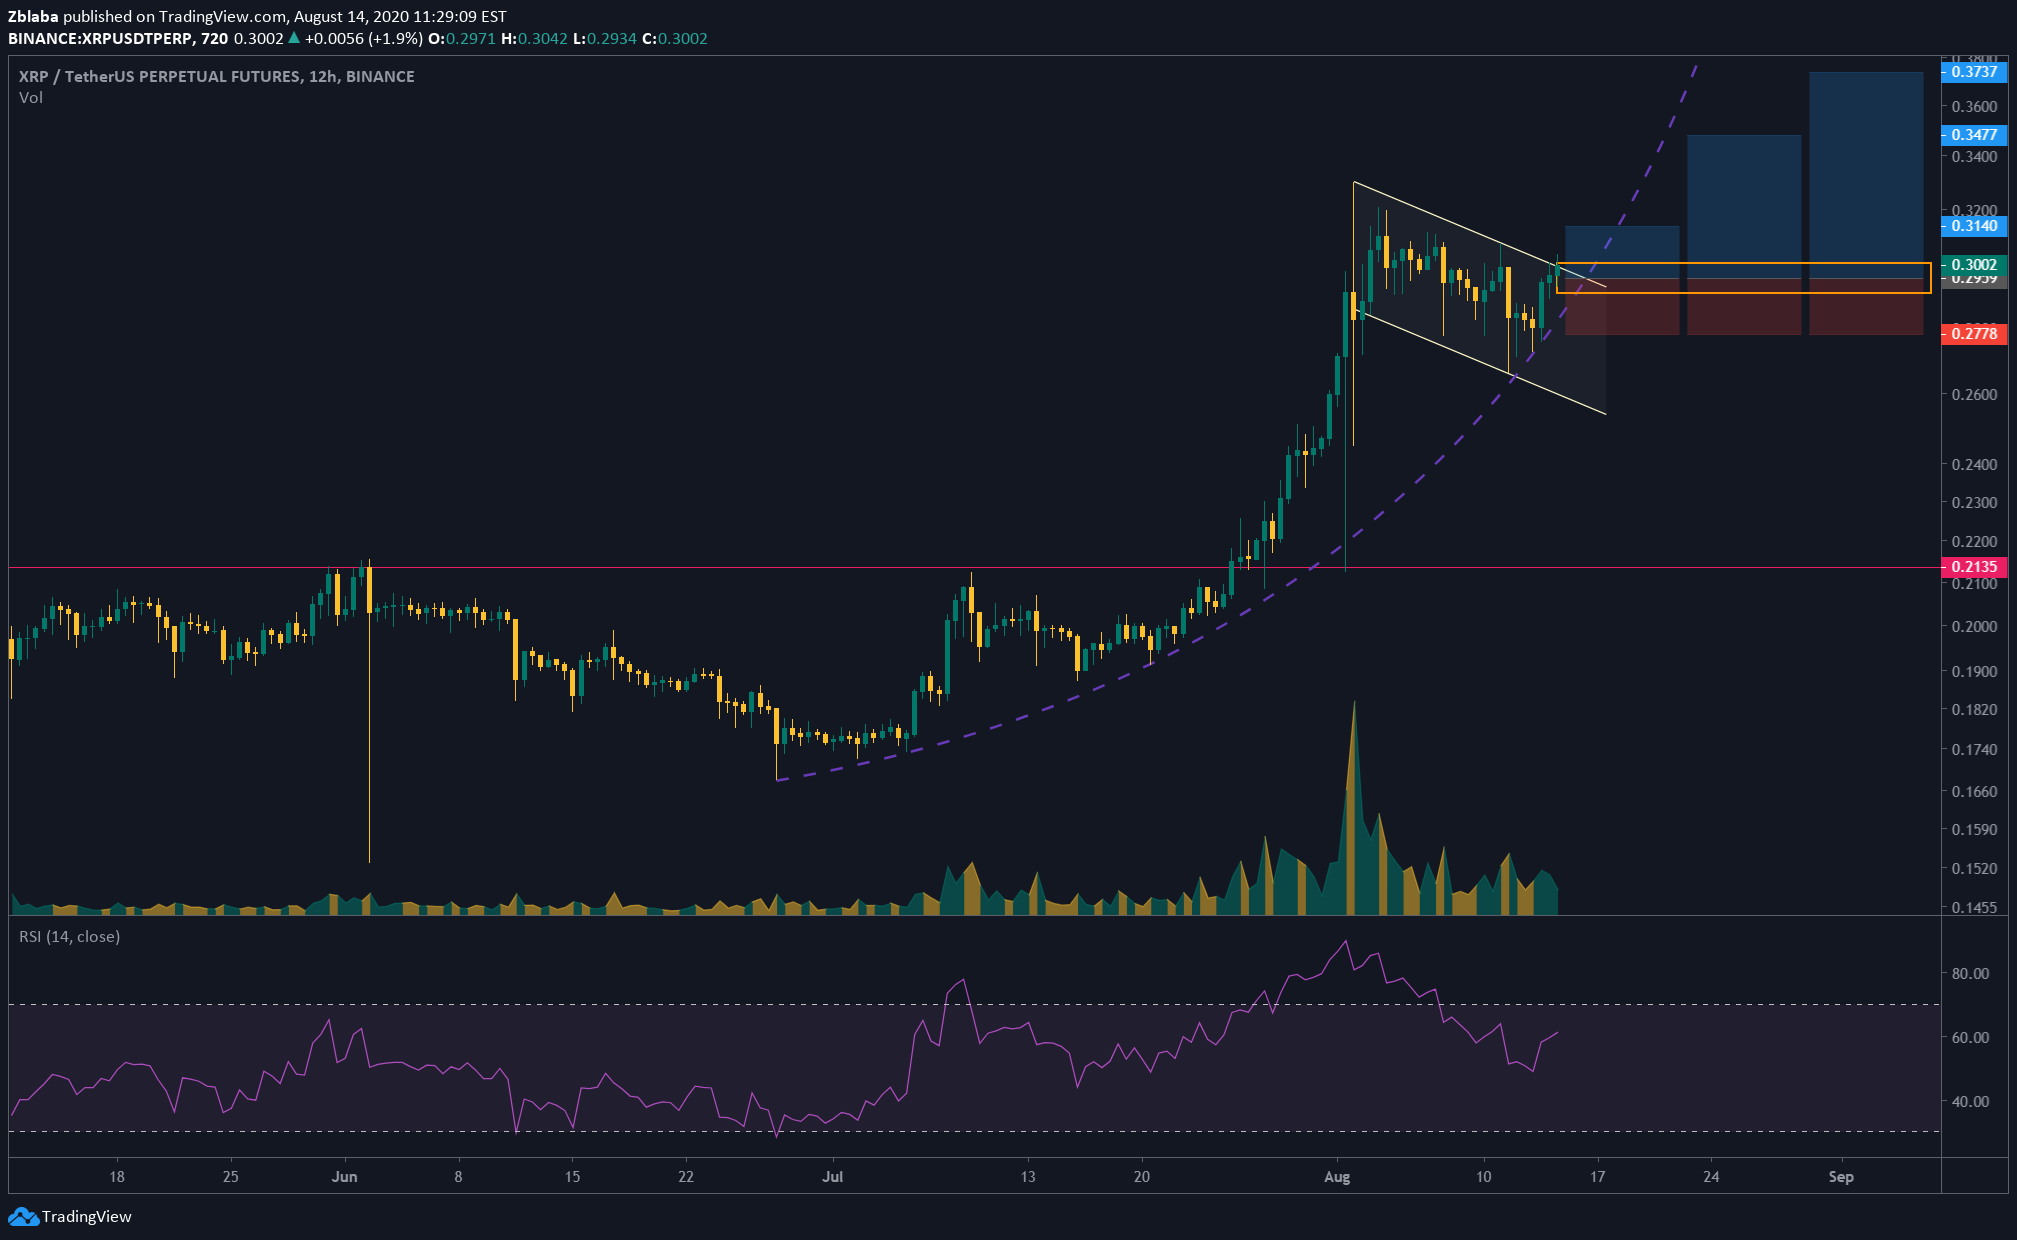Click the blue 0.3140 price label
The width and height of the screenshot is (2017, 1240).
point(1973,226)
